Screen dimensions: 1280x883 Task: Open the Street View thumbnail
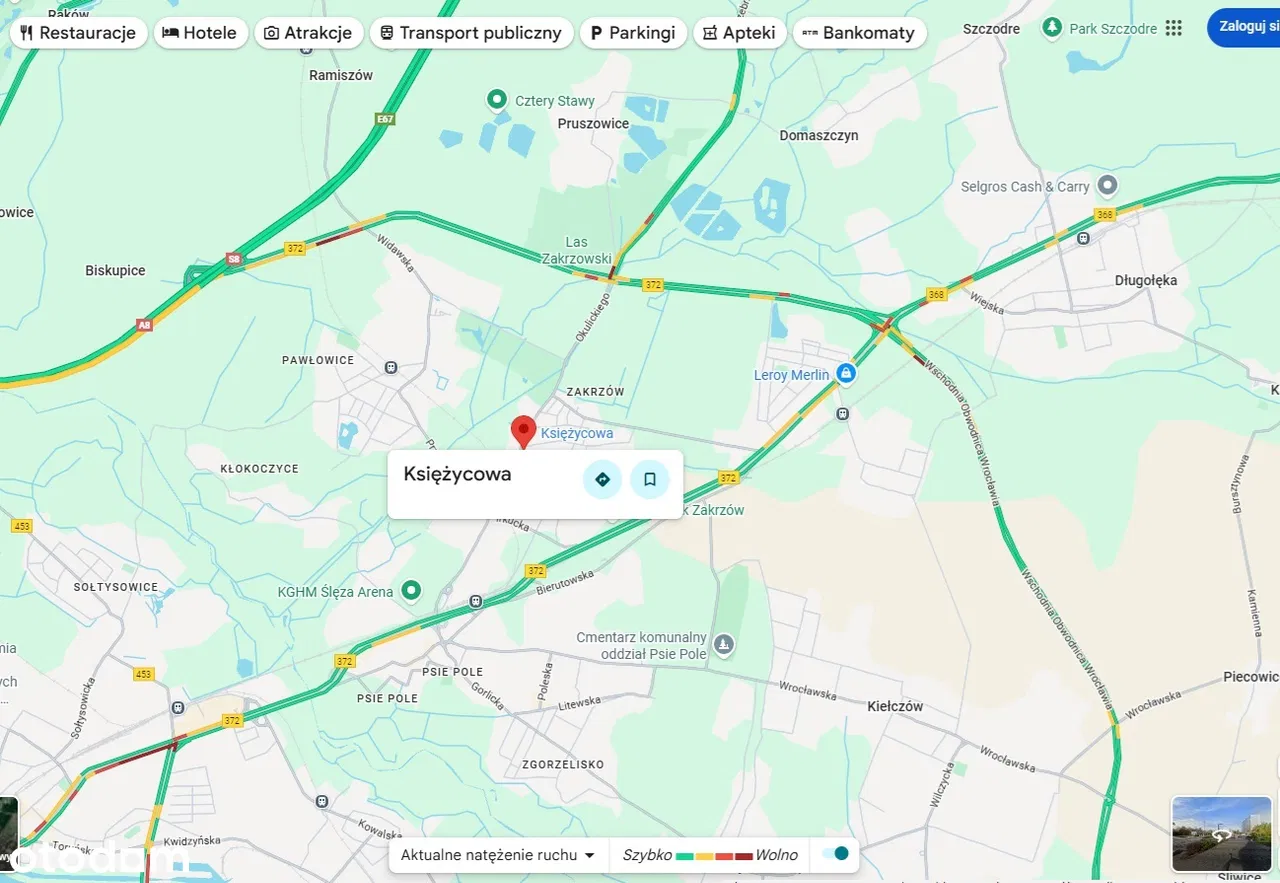pyautogui.click(x=1221, y=834)
